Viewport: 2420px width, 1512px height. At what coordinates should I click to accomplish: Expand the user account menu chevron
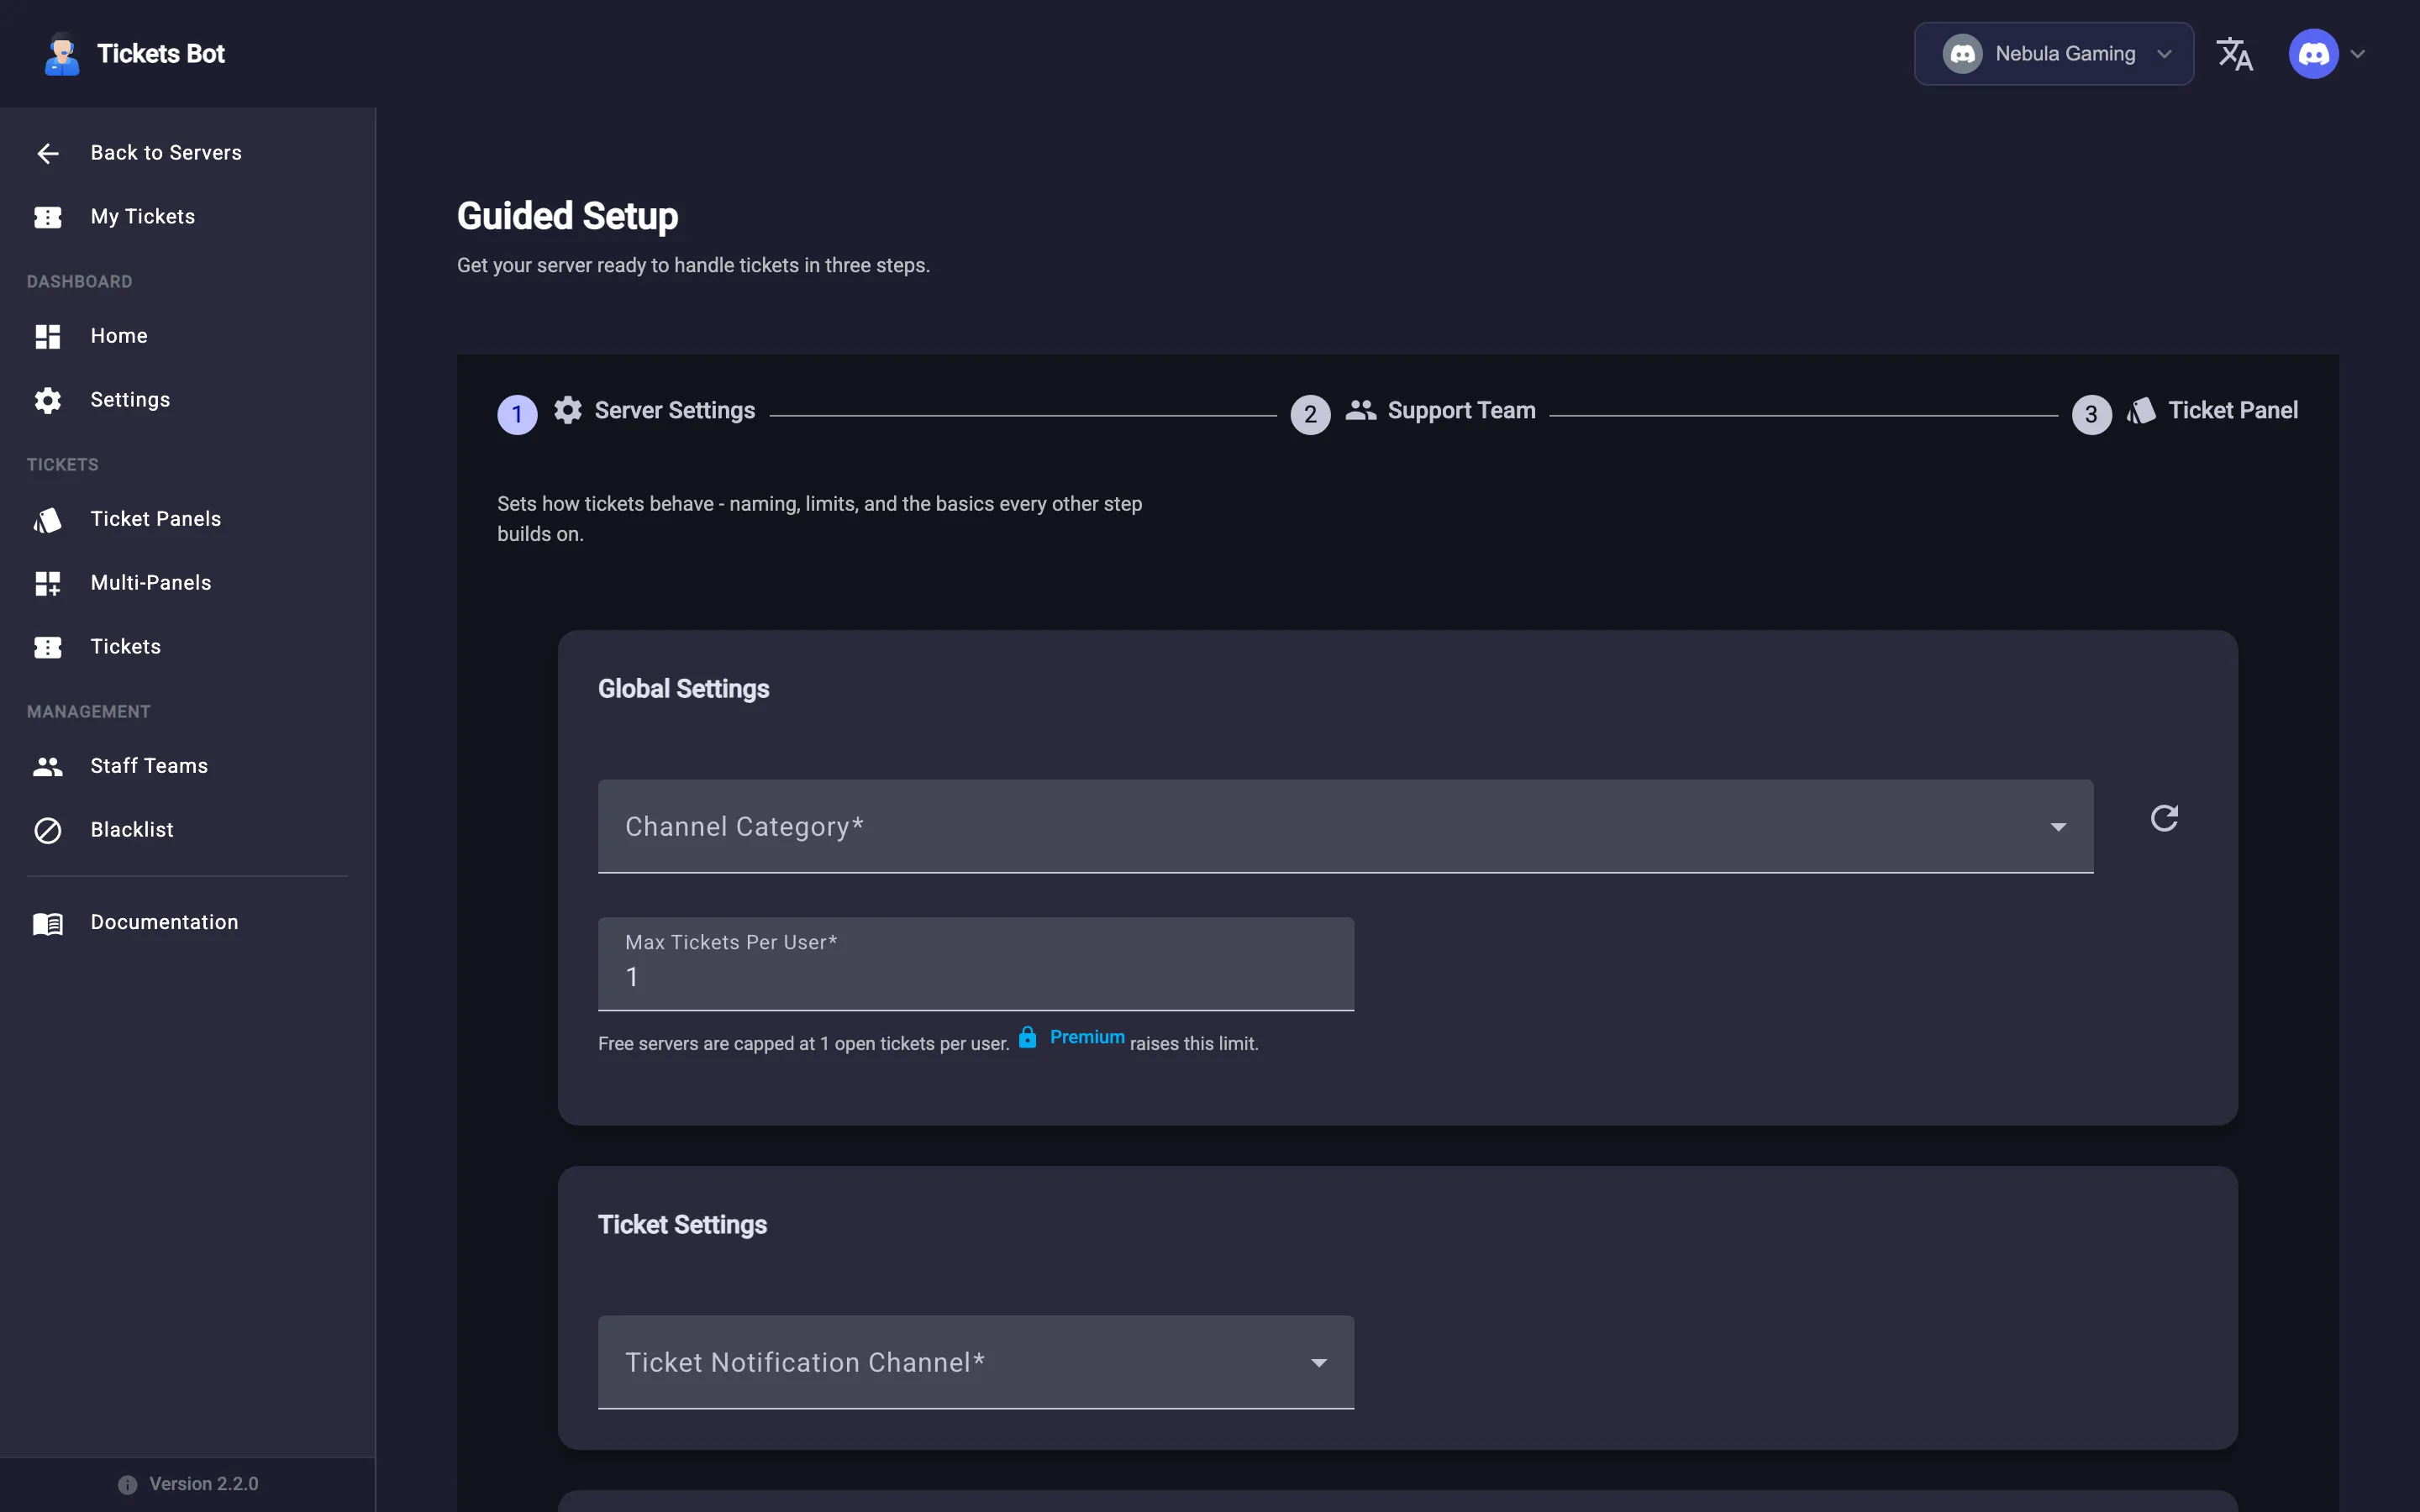pyautogui.click(x=2357, y=54)
